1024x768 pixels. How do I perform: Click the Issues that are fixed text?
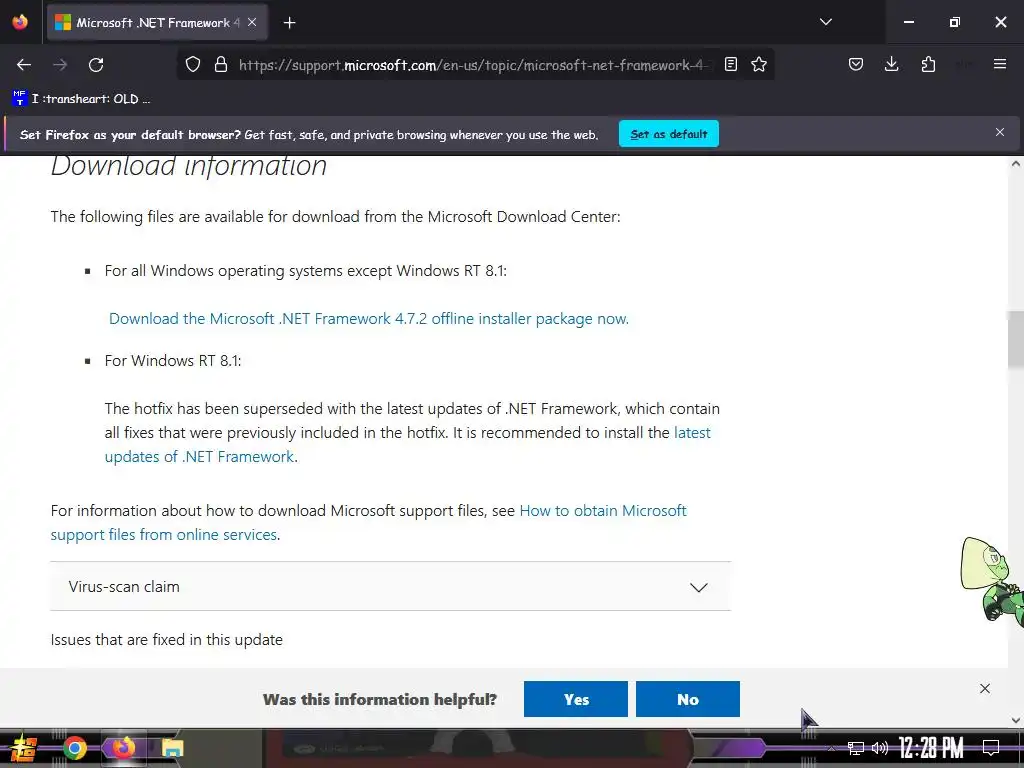[x=167, y=639]
